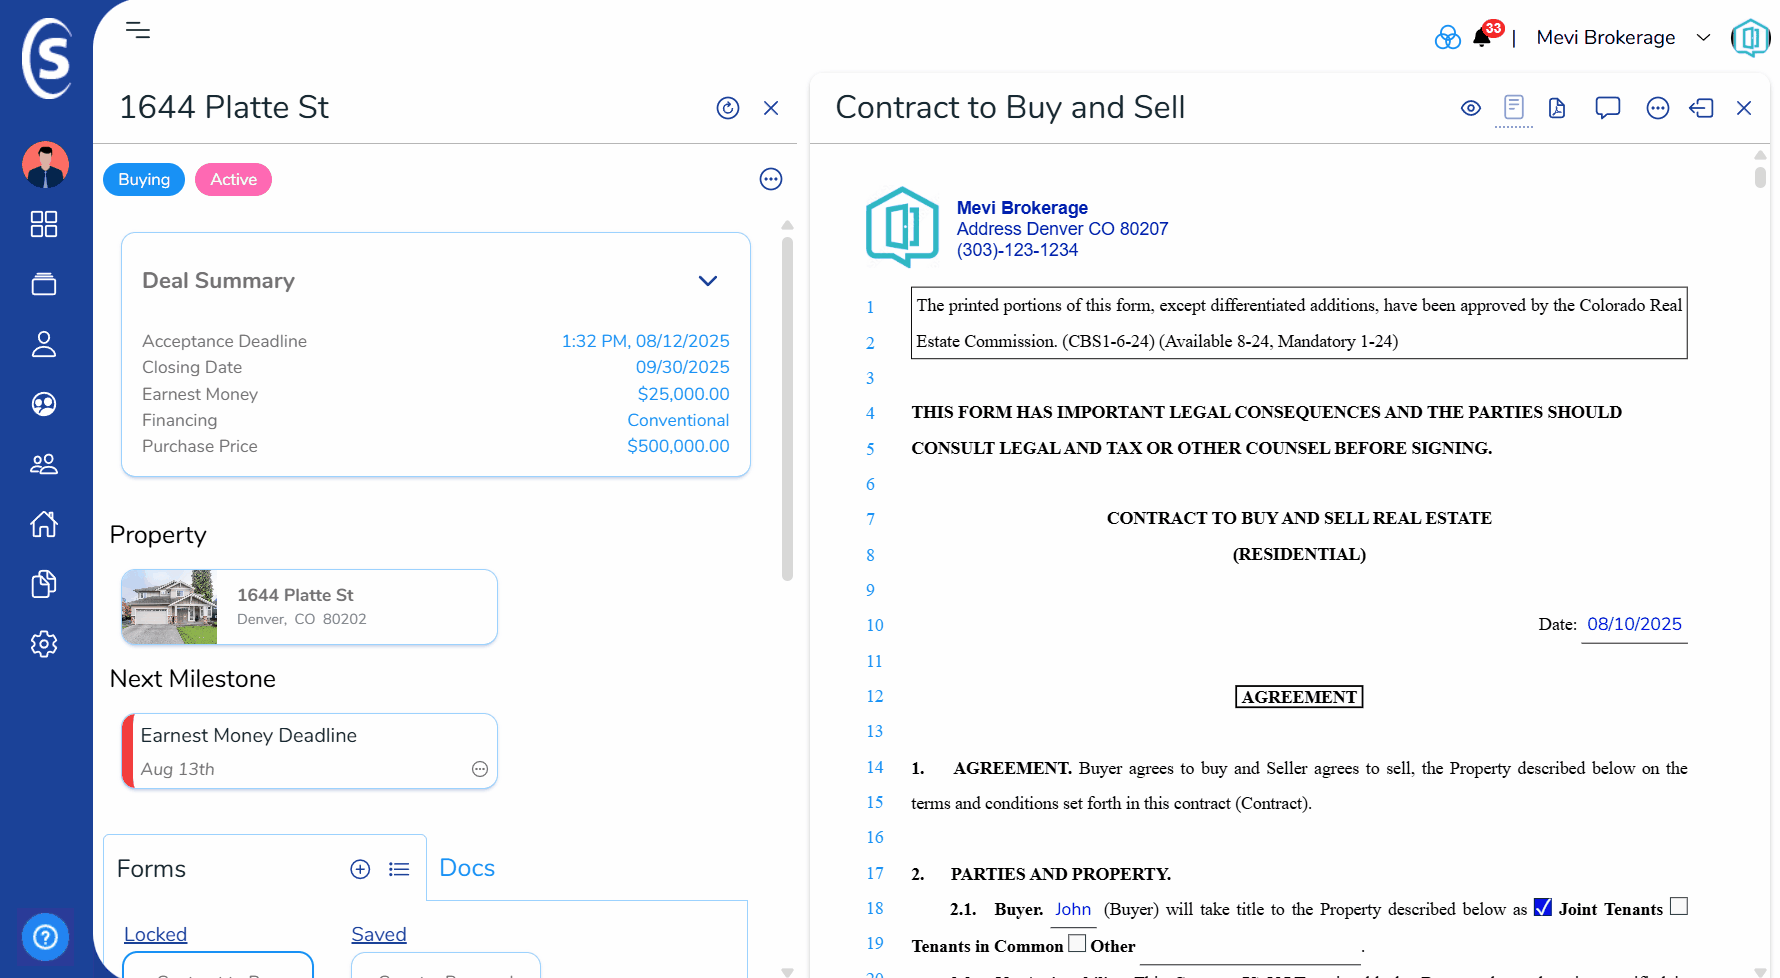1780x978 pixels.
Task: Click the deal panel vertical scrollbar
Action: 787,408
